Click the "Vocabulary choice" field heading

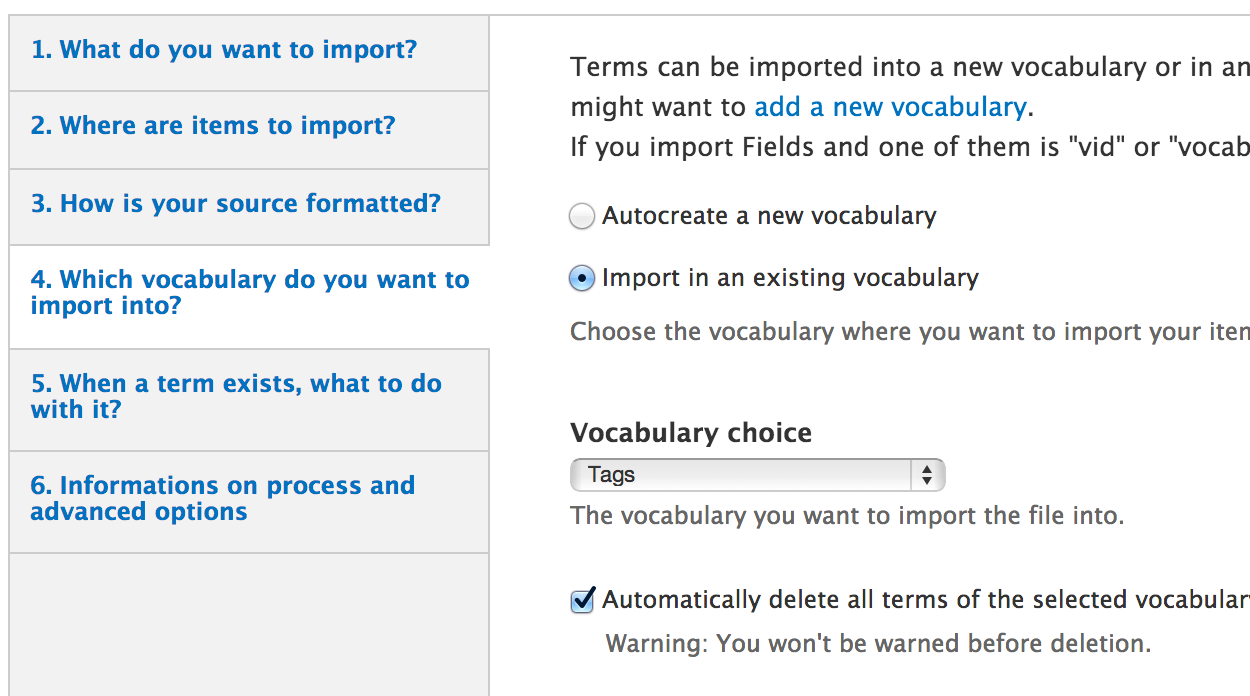coord(691,433)
